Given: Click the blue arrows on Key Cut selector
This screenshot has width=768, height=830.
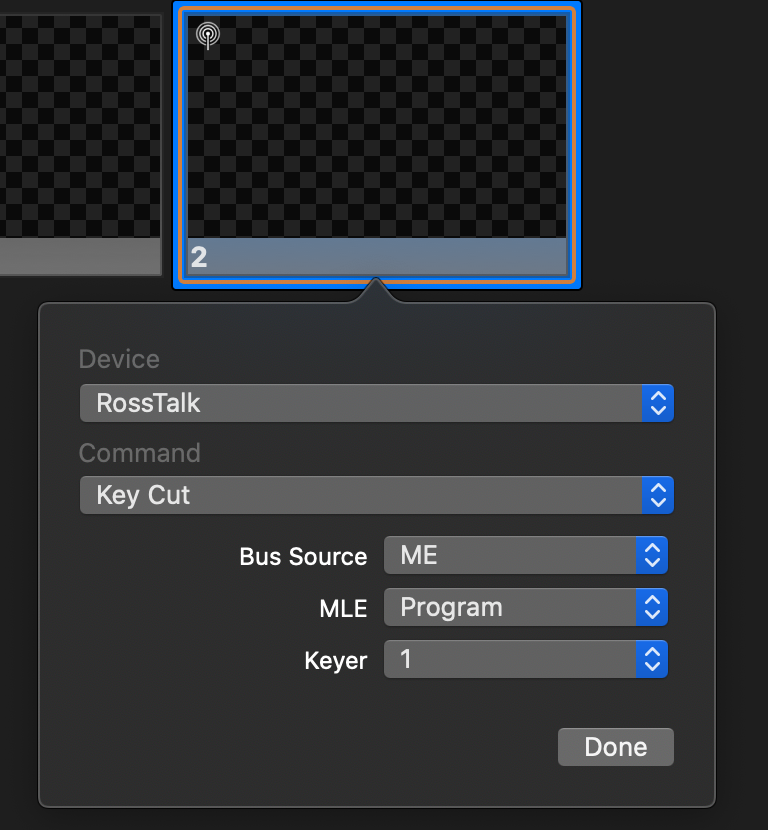Looking at the screenshot, I should point(657,495).
